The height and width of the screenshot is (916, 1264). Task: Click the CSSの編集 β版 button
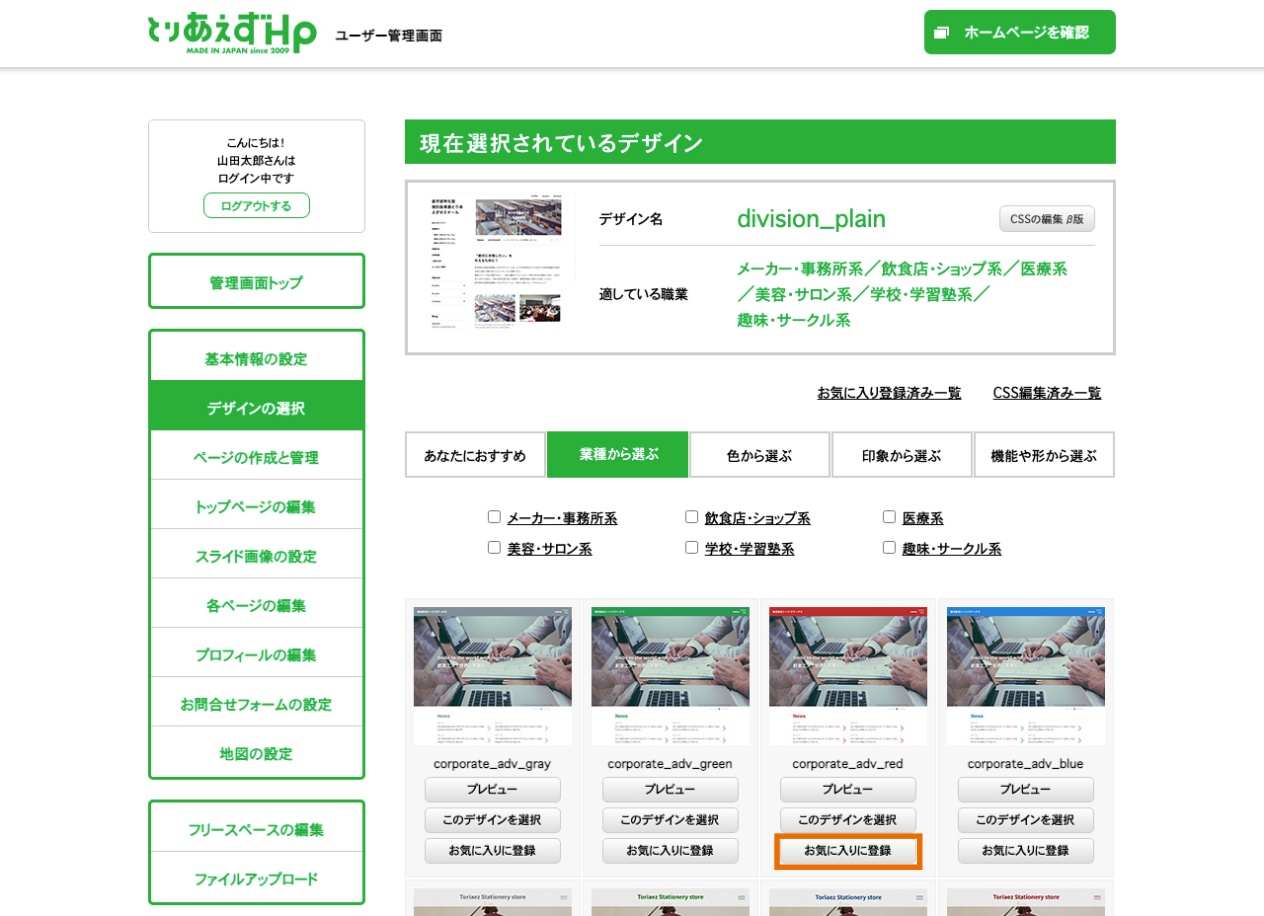[x=1047, y=218]
